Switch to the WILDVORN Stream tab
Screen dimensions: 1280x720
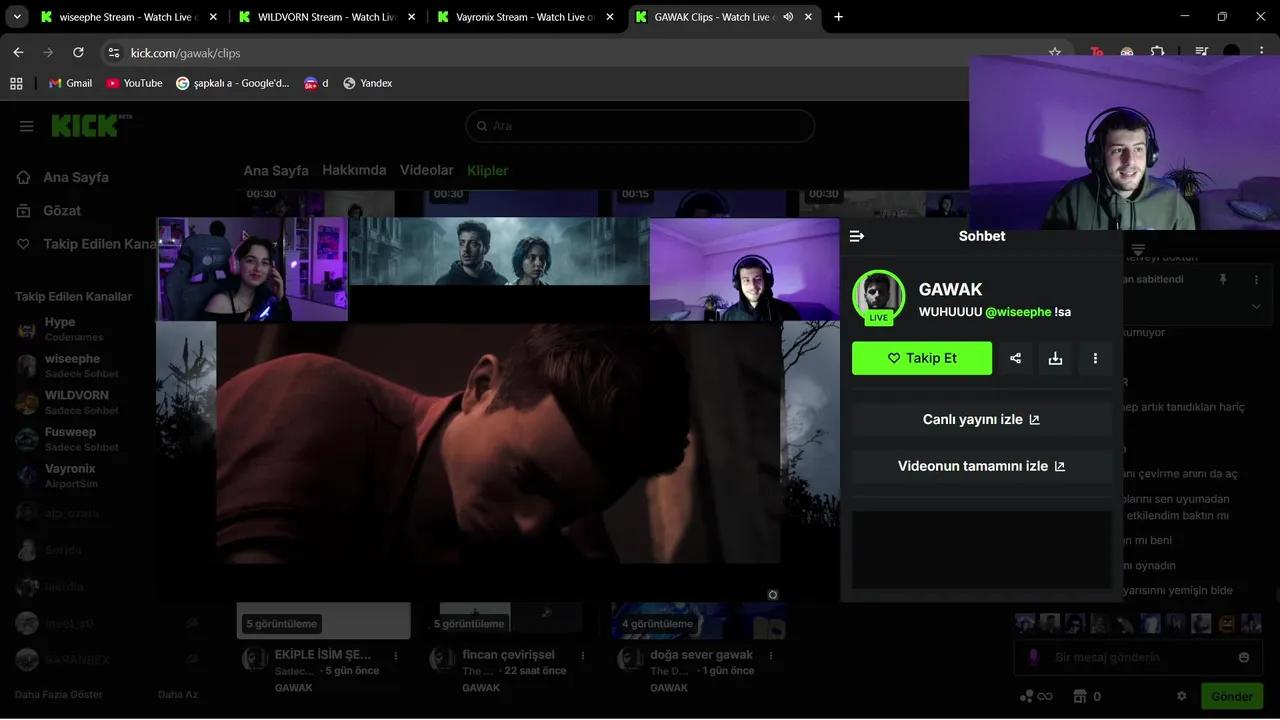(326, 17)
